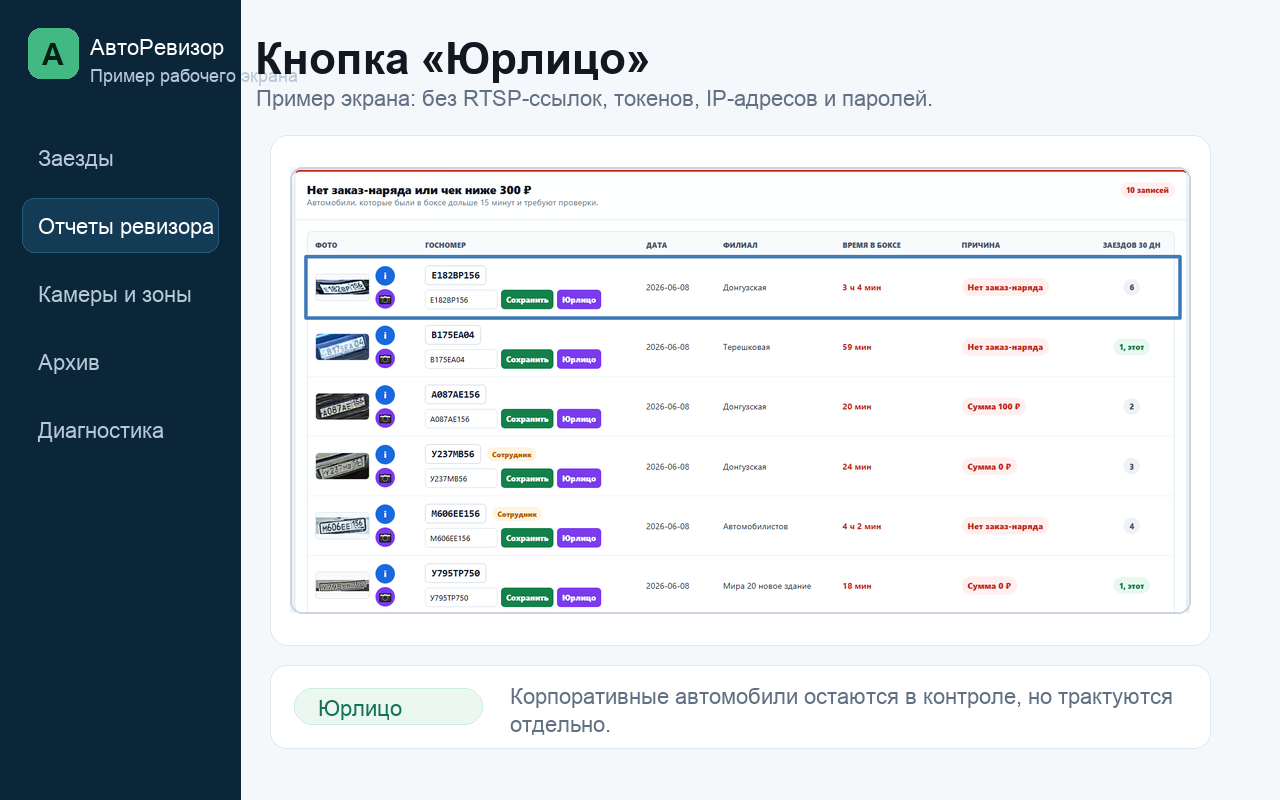Click the ПРИЧИНА column header
The image size is (1280, 800).
click(981, 245)
